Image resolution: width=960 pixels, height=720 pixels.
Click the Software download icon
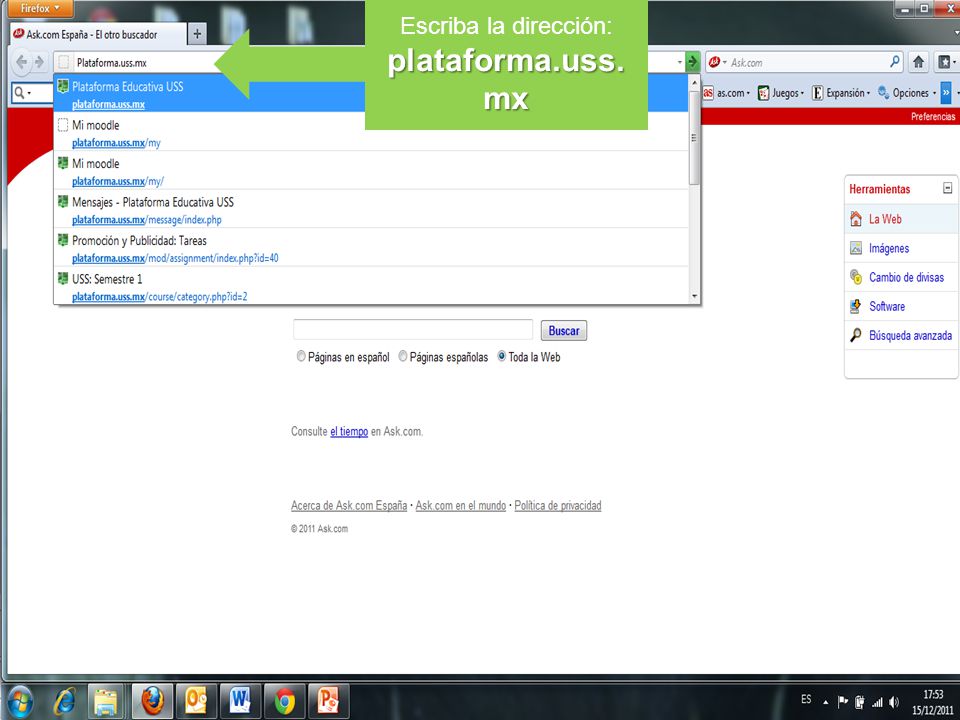856,306
